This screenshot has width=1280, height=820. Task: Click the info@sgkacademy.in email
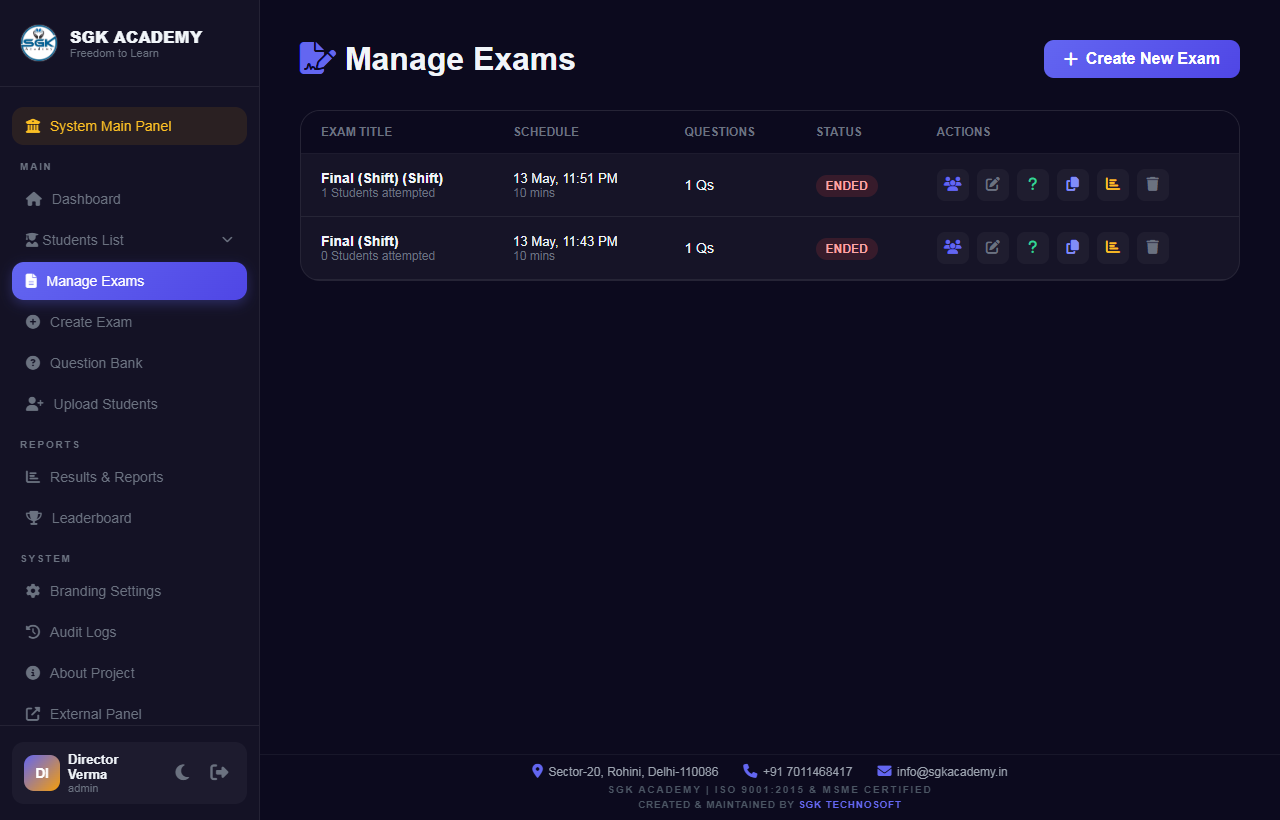[951, 772]
